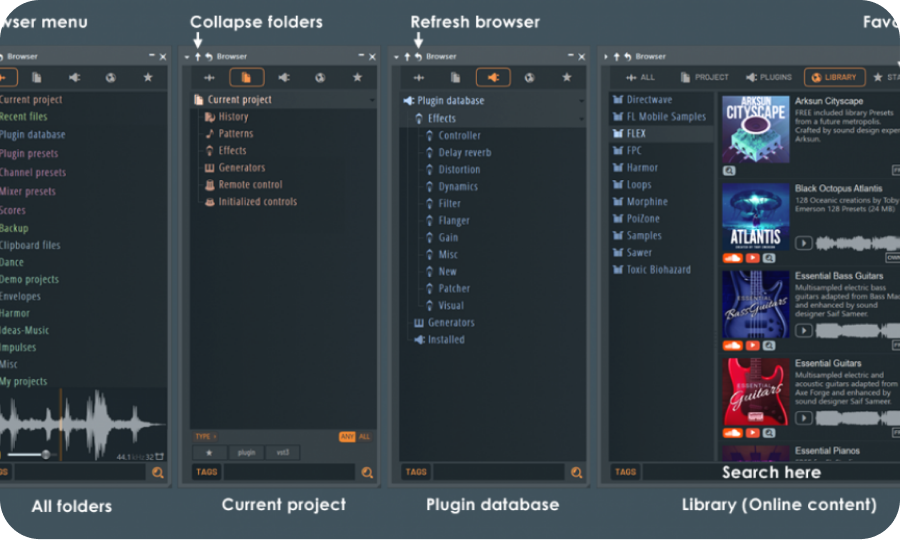
Task: Open Current project tab icon in second browser
Action: (246, 77)
